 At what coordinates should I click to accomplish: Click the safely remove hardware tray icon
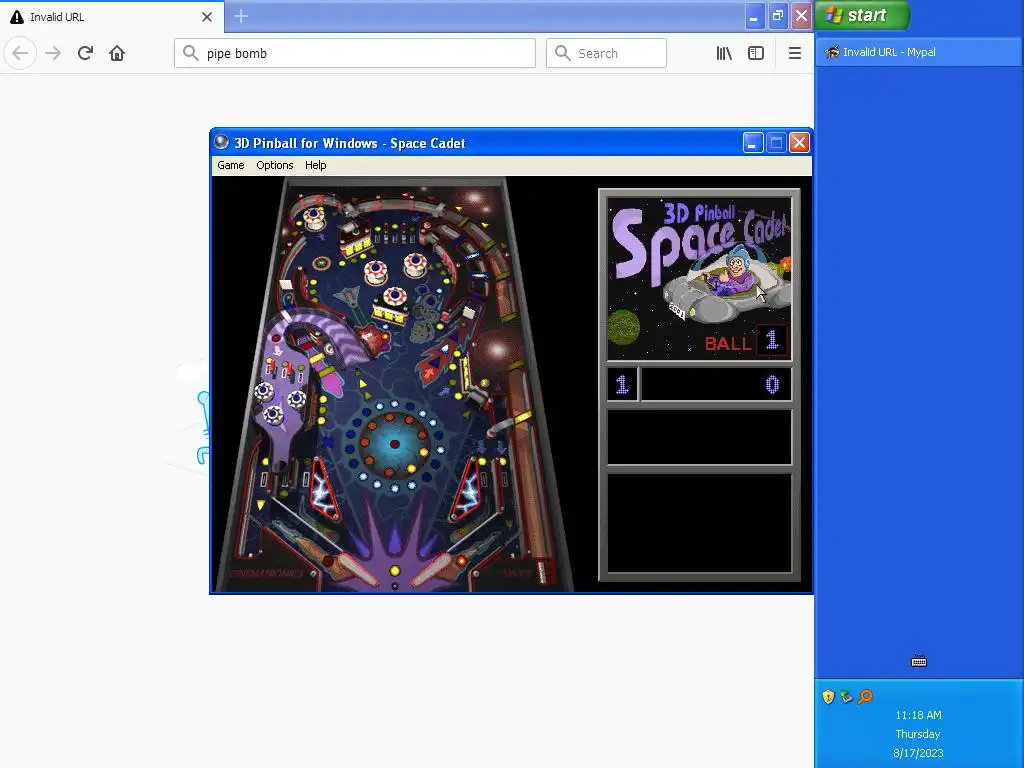pos(846,697)
